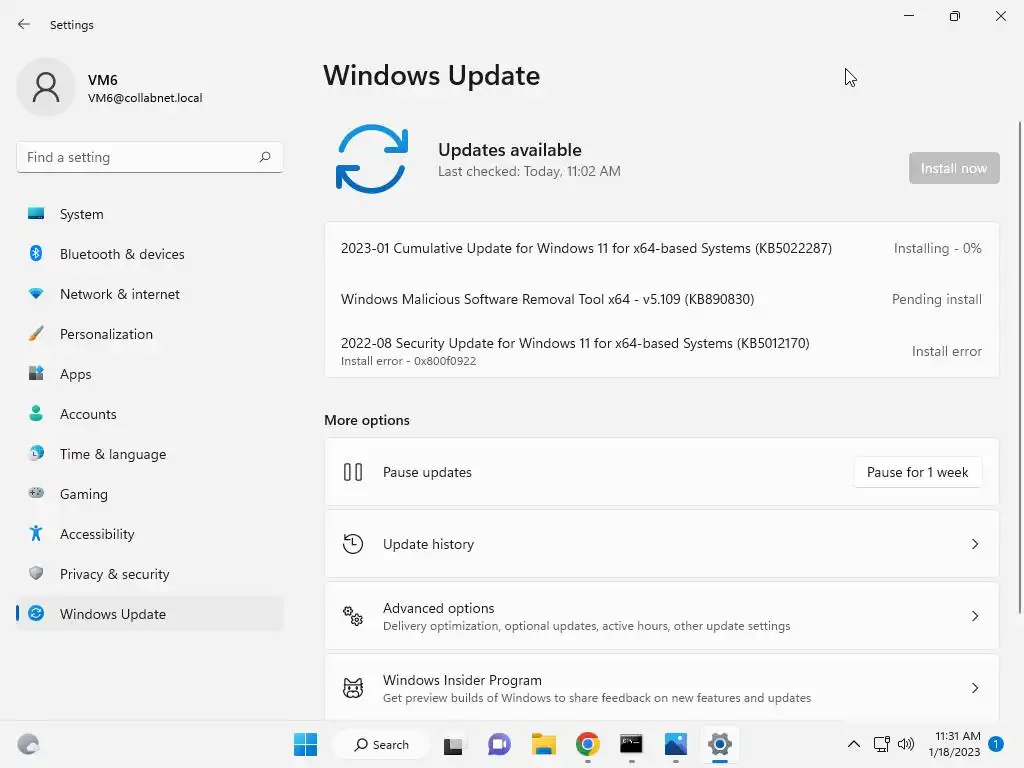This screenshot has width=1024, height=768.
Task: Click the Time & language globe icon
Action: click(36, 453)
